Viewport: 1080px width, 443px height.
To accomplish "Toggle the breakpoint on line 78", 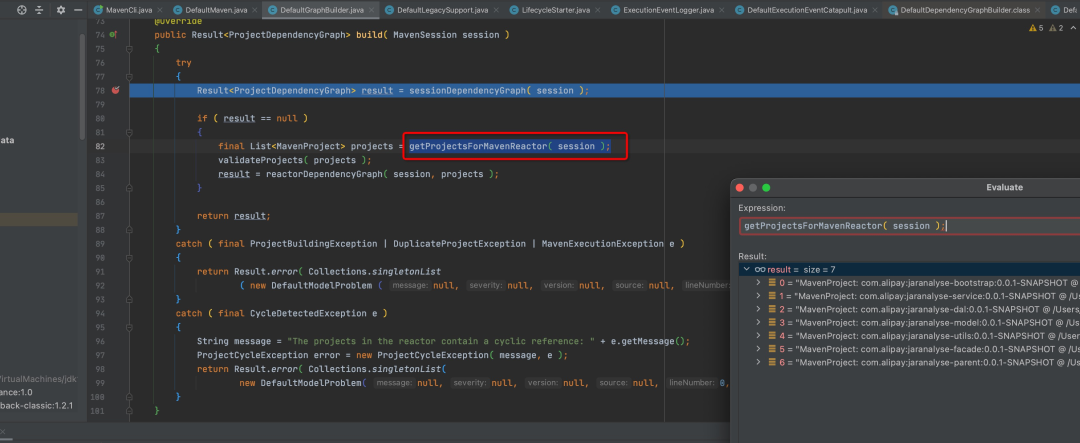I will 116,90.
